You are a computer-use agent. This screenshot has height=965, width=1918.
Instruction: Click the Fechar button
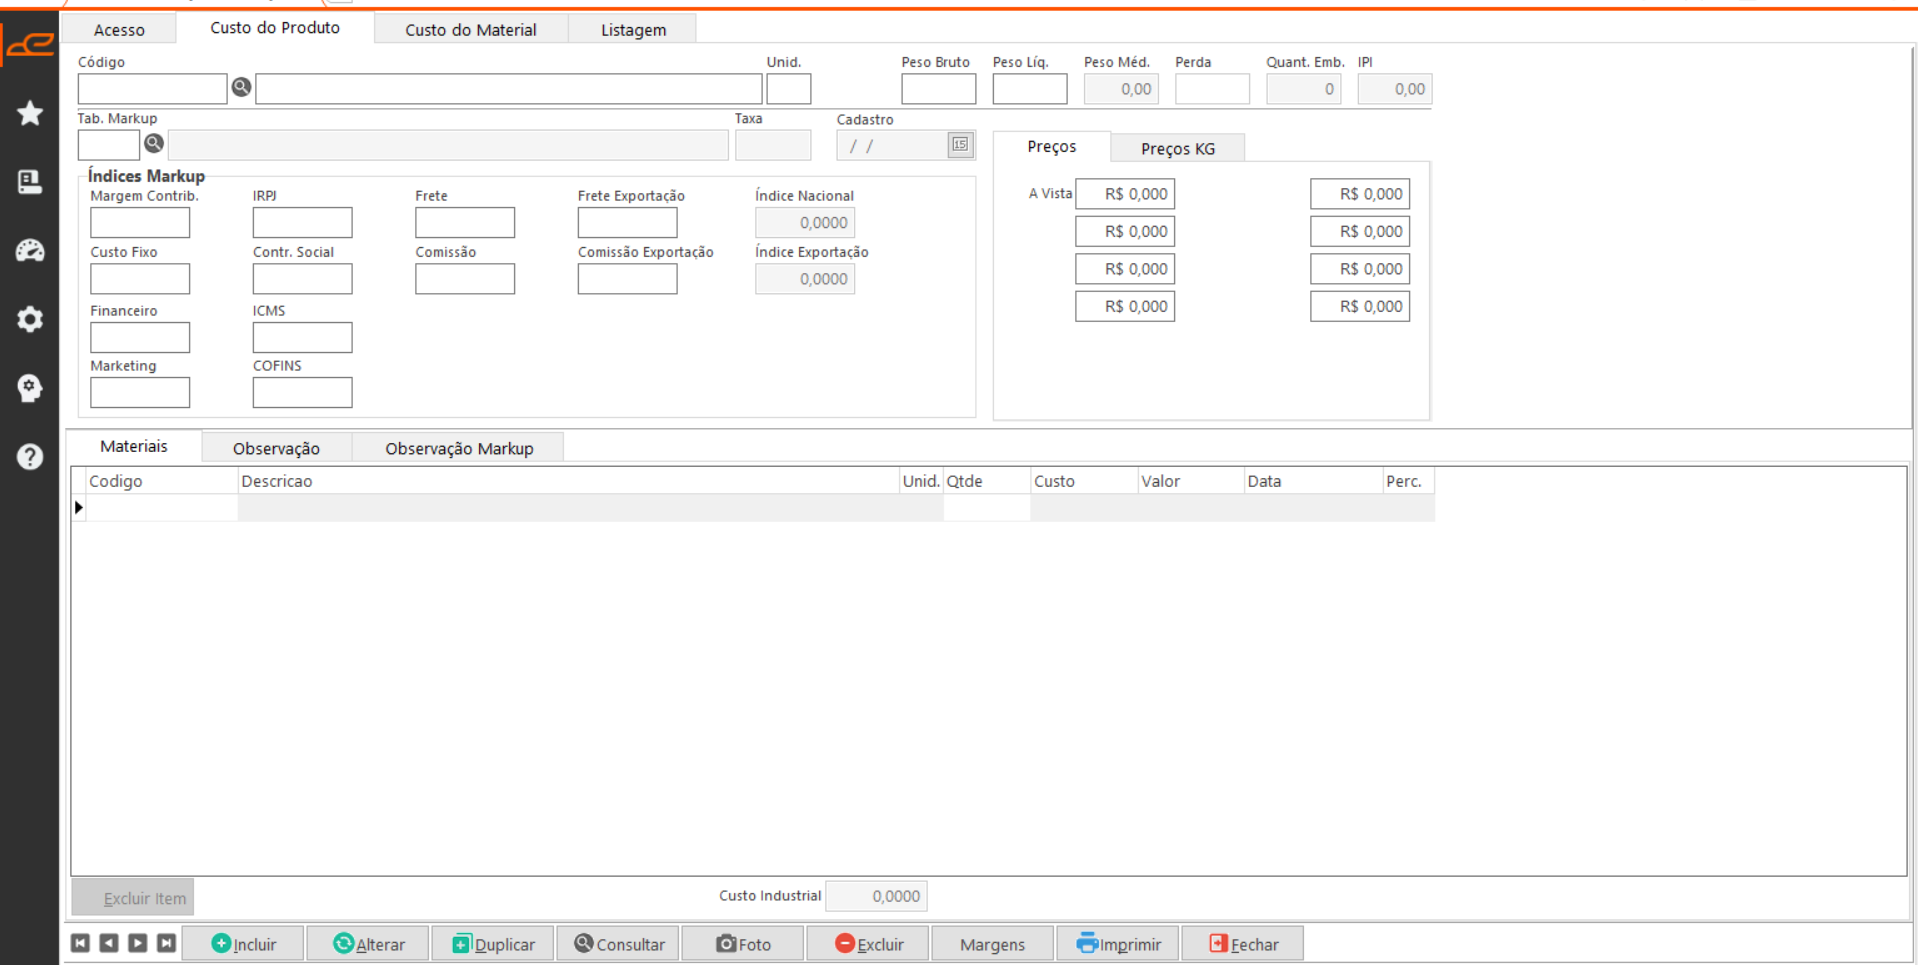tap(1243, 944)
